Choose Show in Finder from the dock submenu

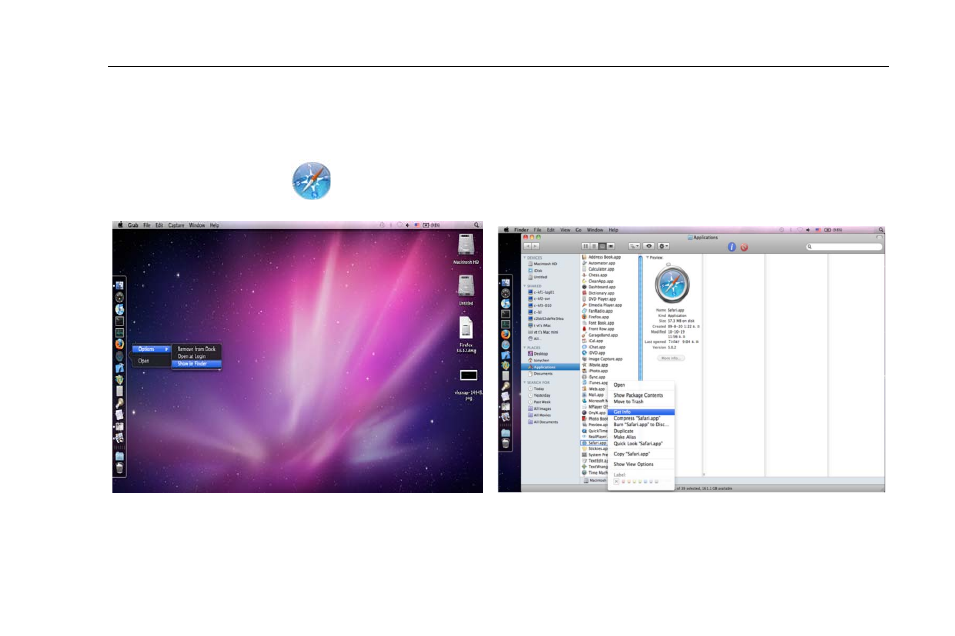point(196,364)
